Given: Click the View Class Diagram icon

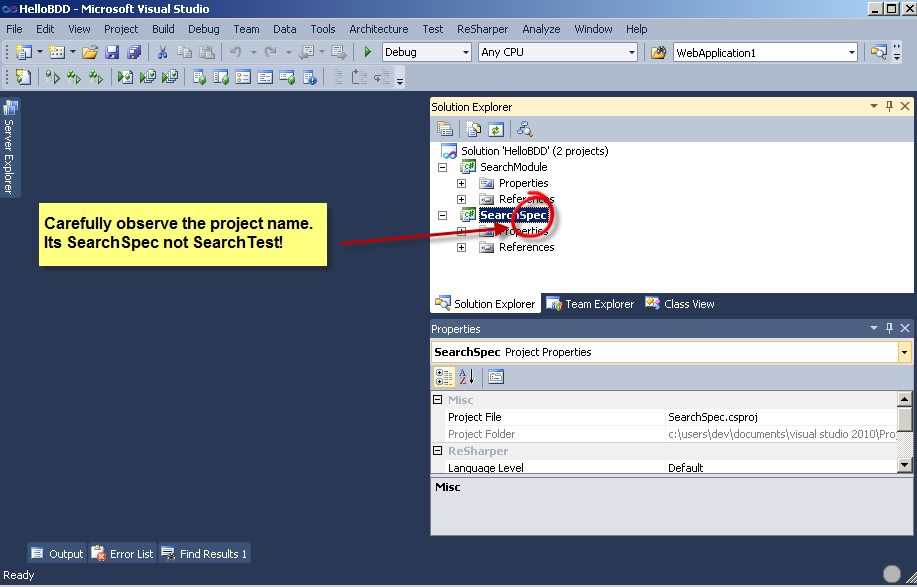Looking at the screenshot, I should click(525, 129).
